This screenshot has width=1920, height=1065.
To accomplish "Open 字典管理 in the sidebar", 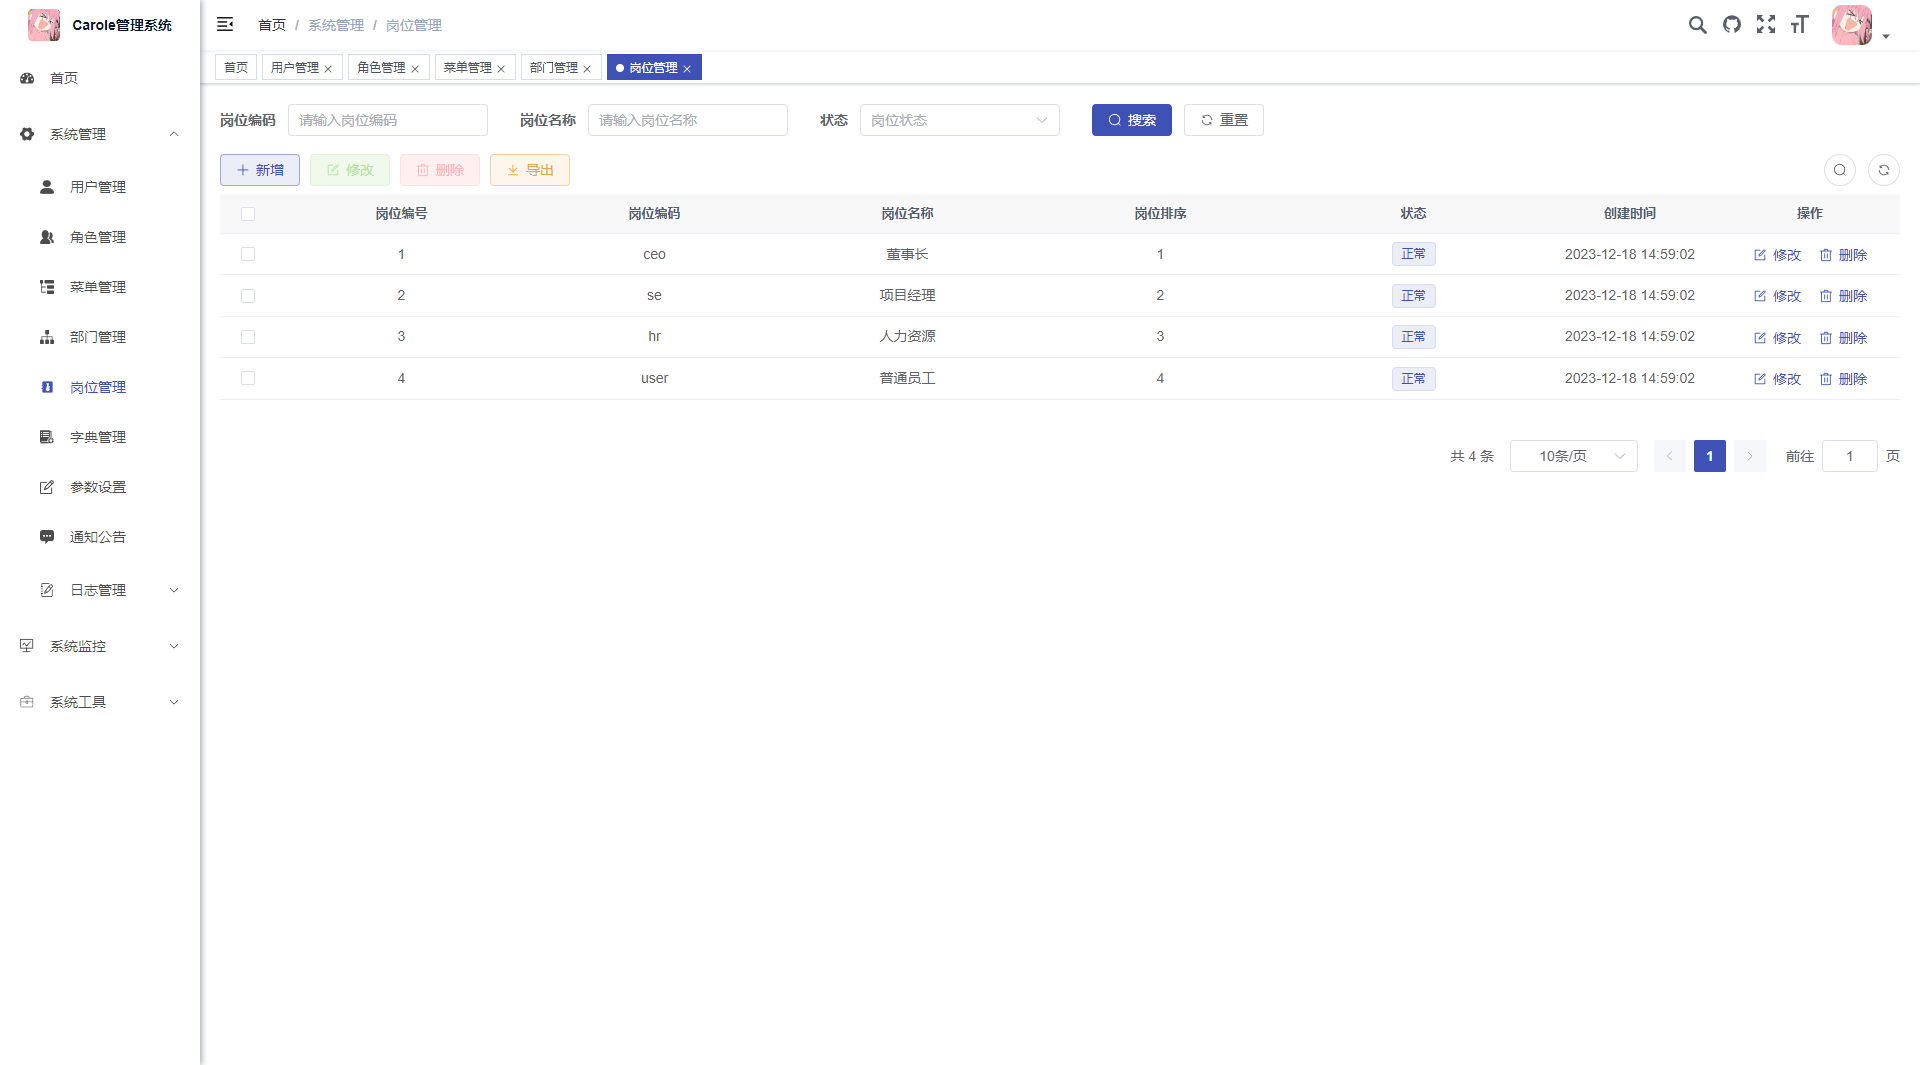I will (100, 437).
